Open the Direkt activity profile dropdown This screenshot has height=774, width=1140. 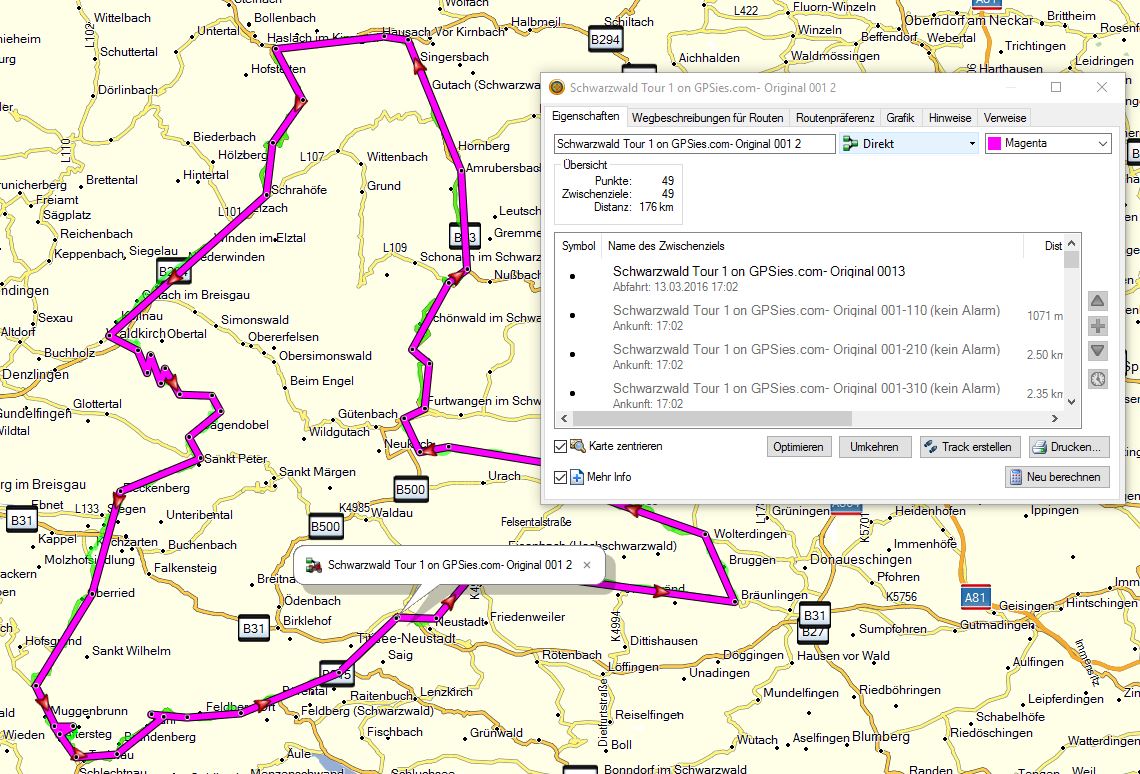point(909,144)
